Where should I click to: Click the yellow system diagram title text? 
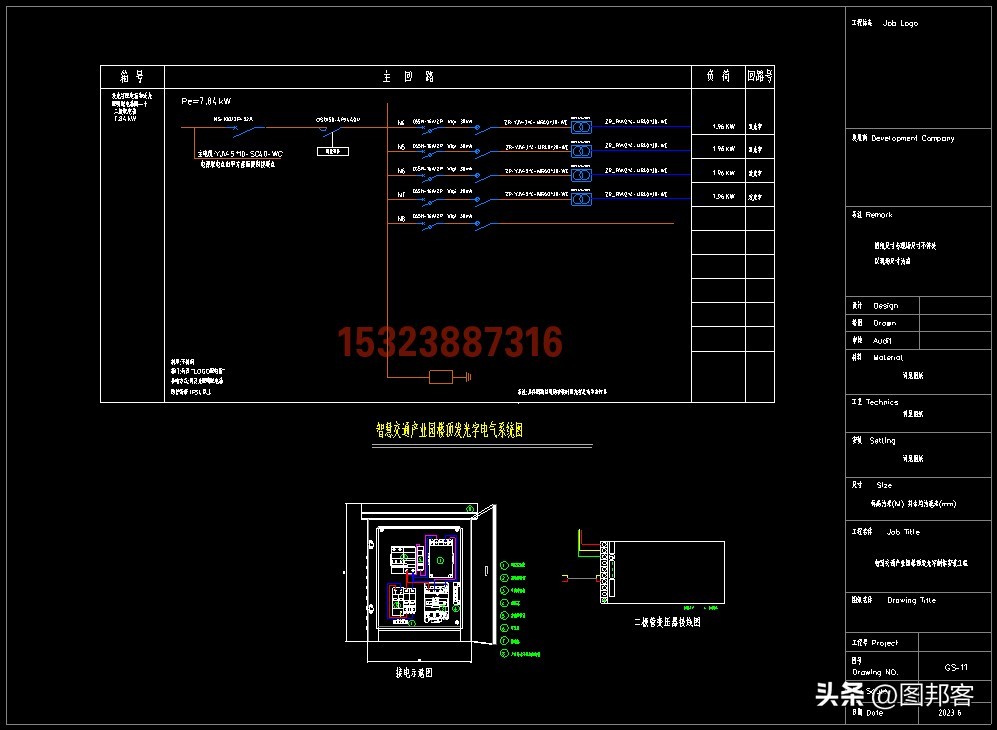[x=449, y=430]
